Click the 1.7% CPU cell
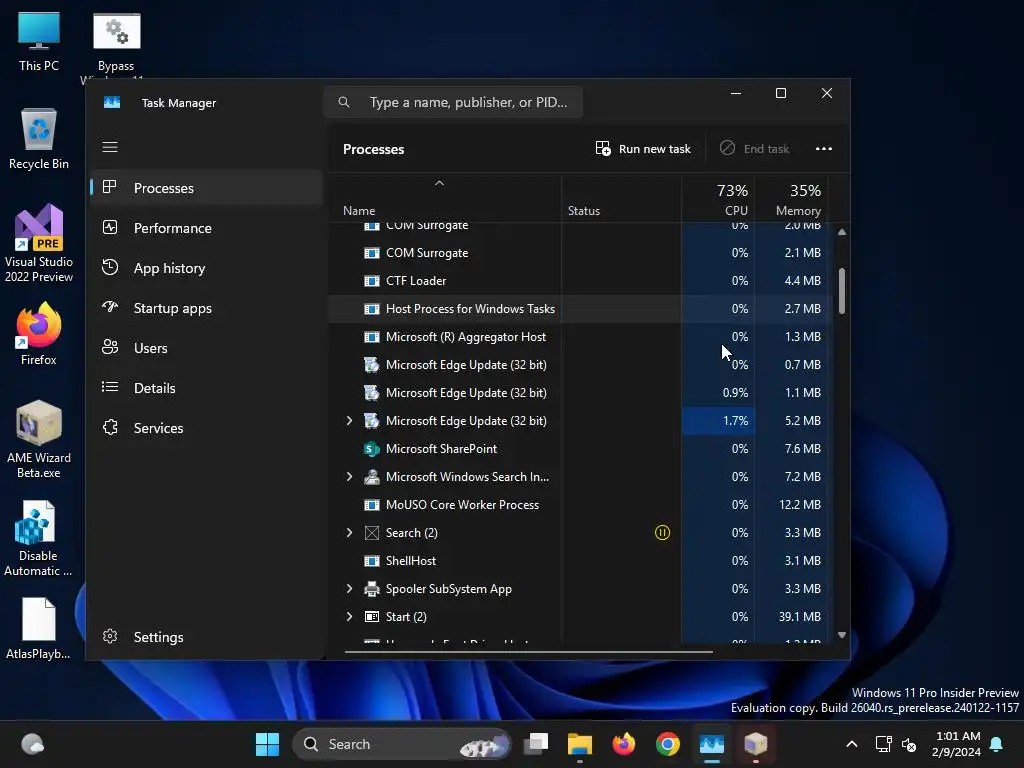Image resolution: width=1024 pixels, height=768 pixels. (x=718, y=421)
